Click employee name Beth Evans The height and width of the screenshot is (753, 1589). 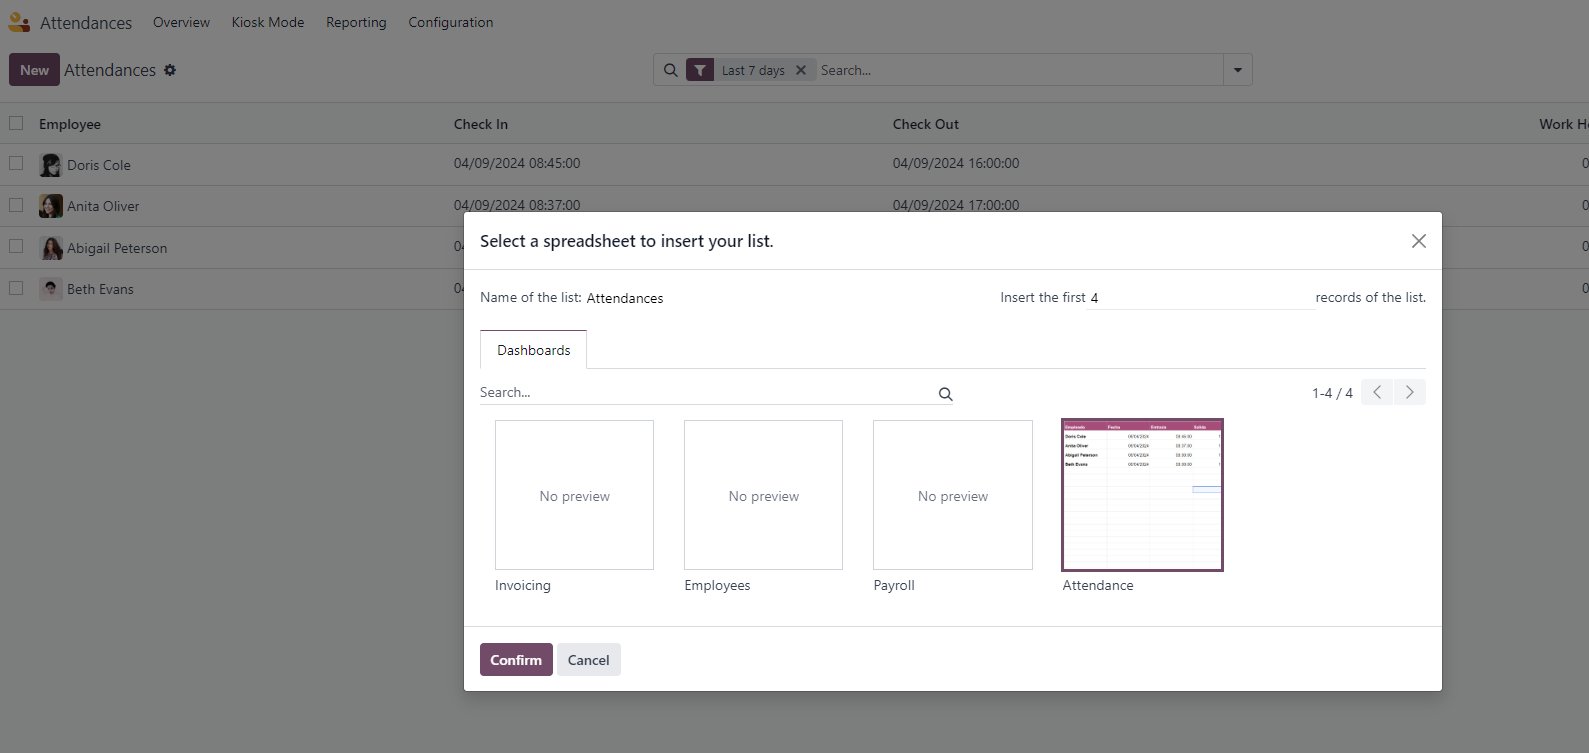click(x=100, y=289)
